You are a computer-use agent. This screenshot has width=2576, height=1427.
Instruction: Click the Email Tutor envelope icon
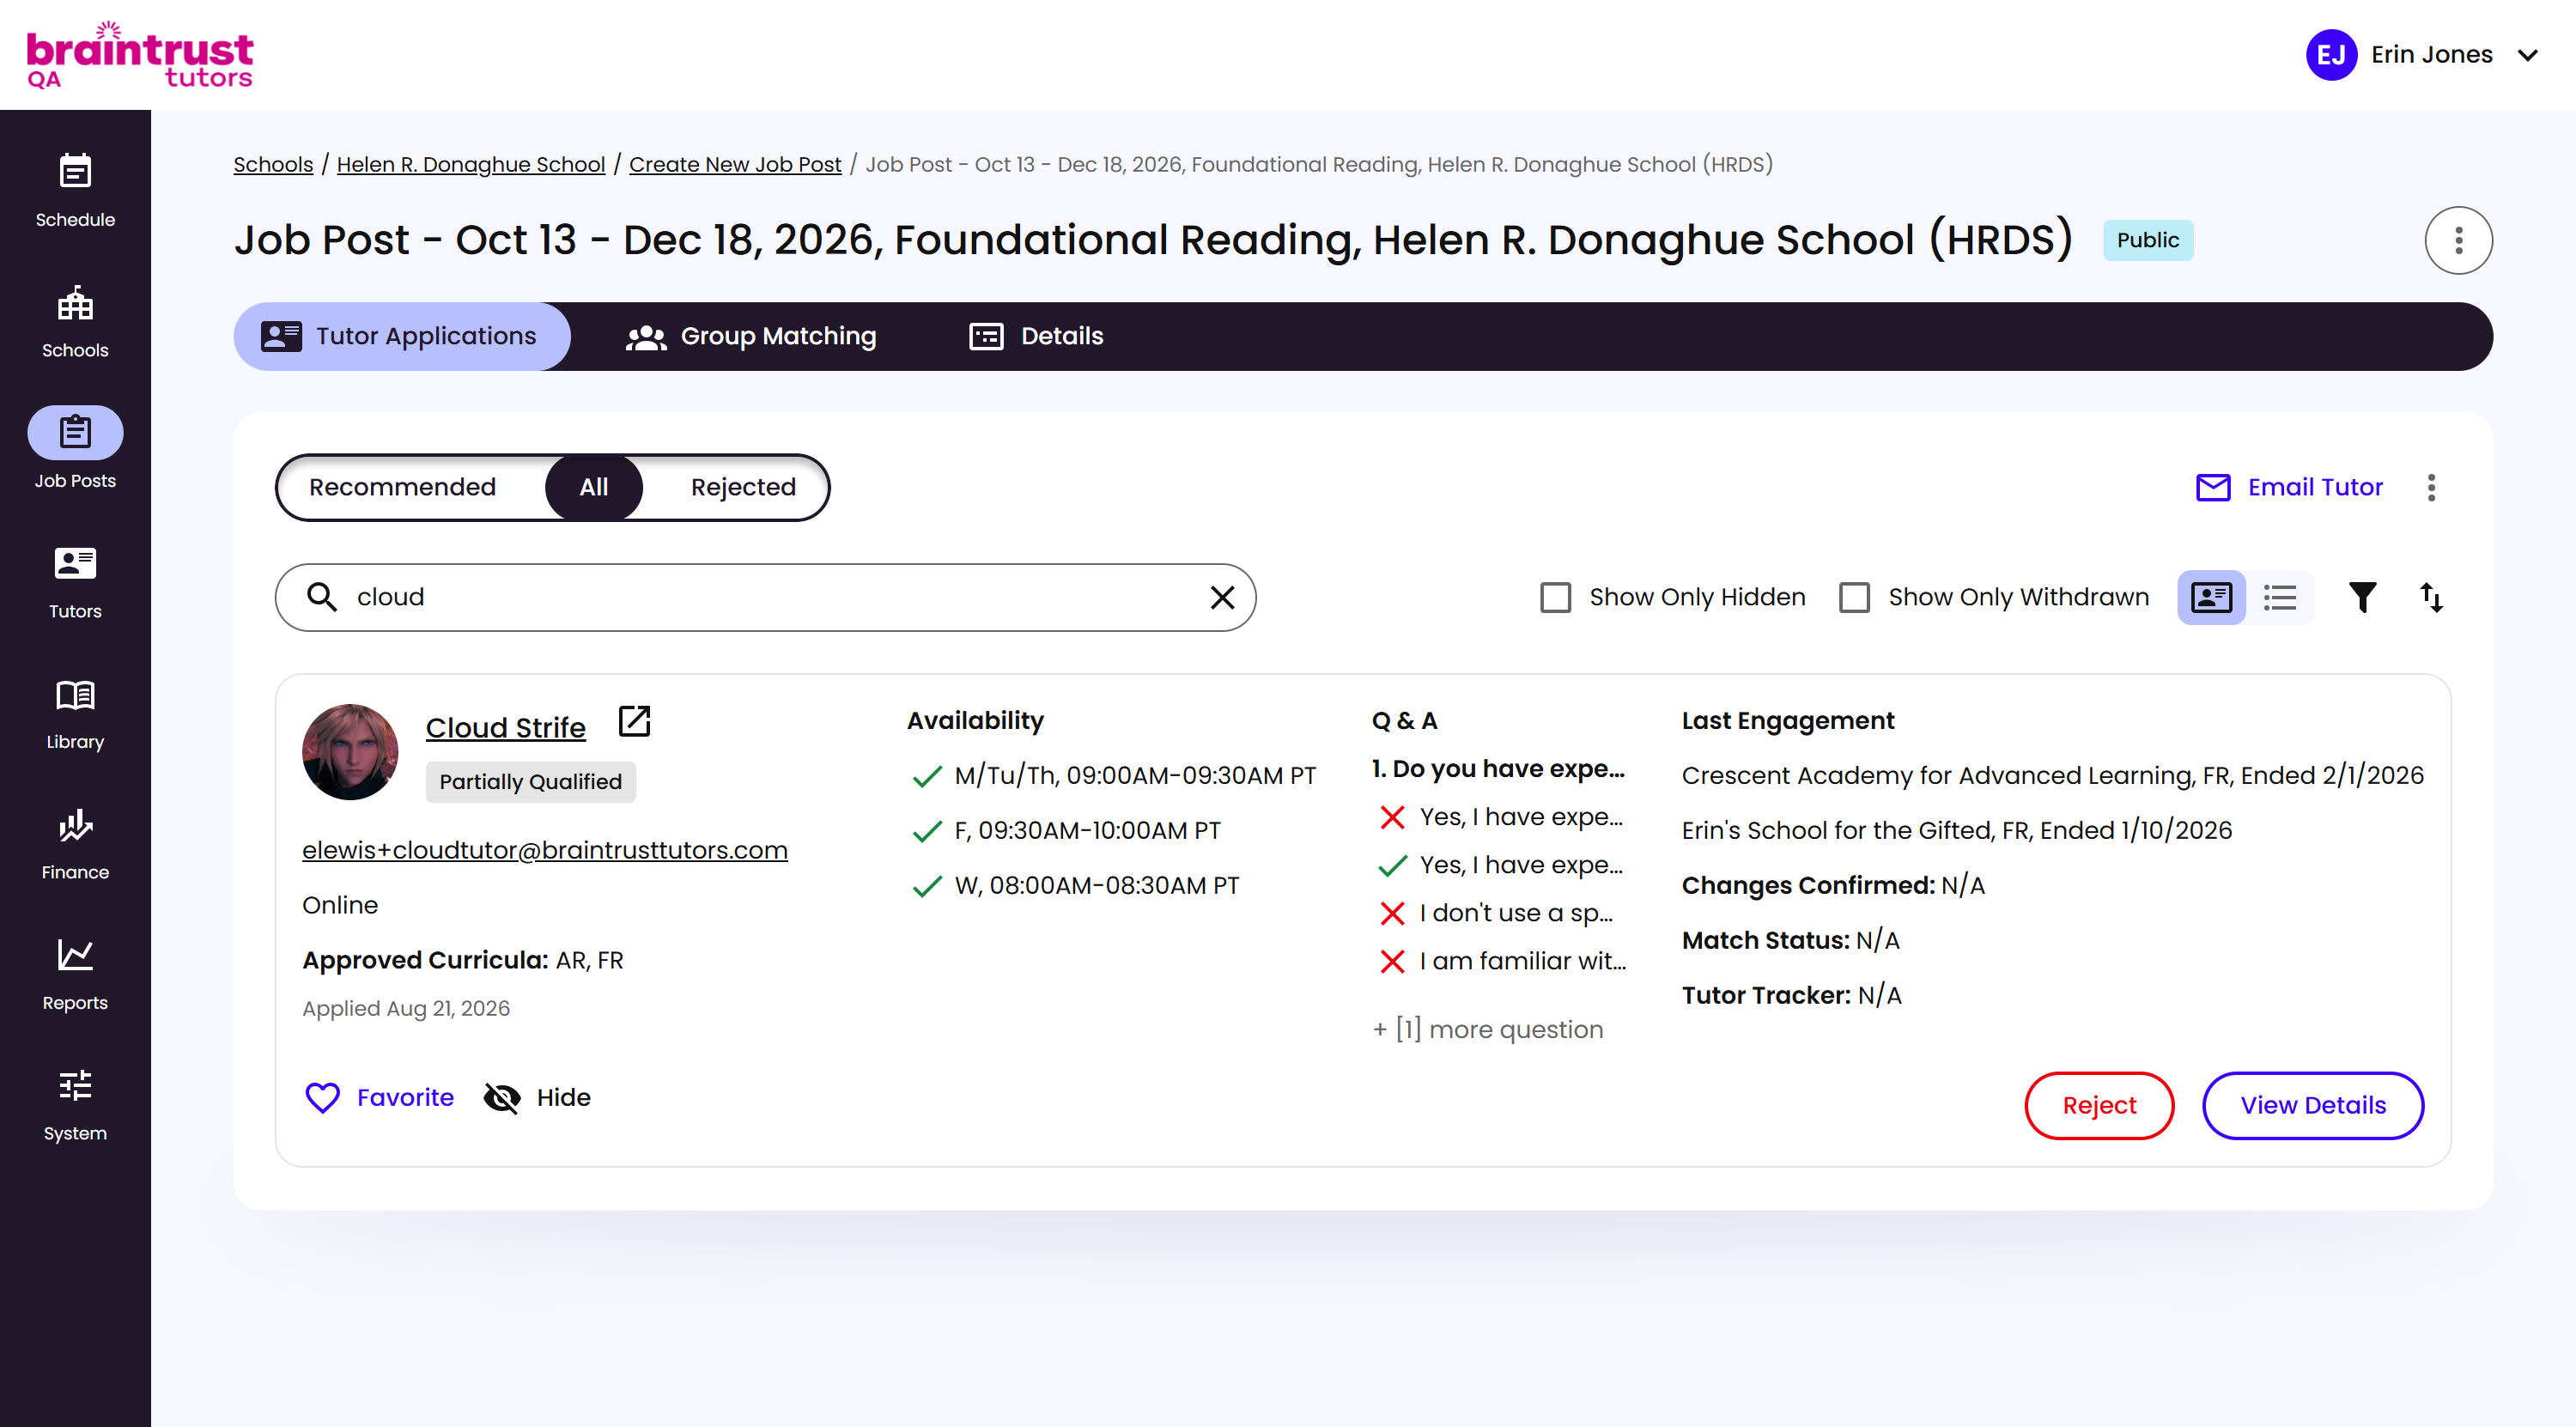coord(2212,487)
